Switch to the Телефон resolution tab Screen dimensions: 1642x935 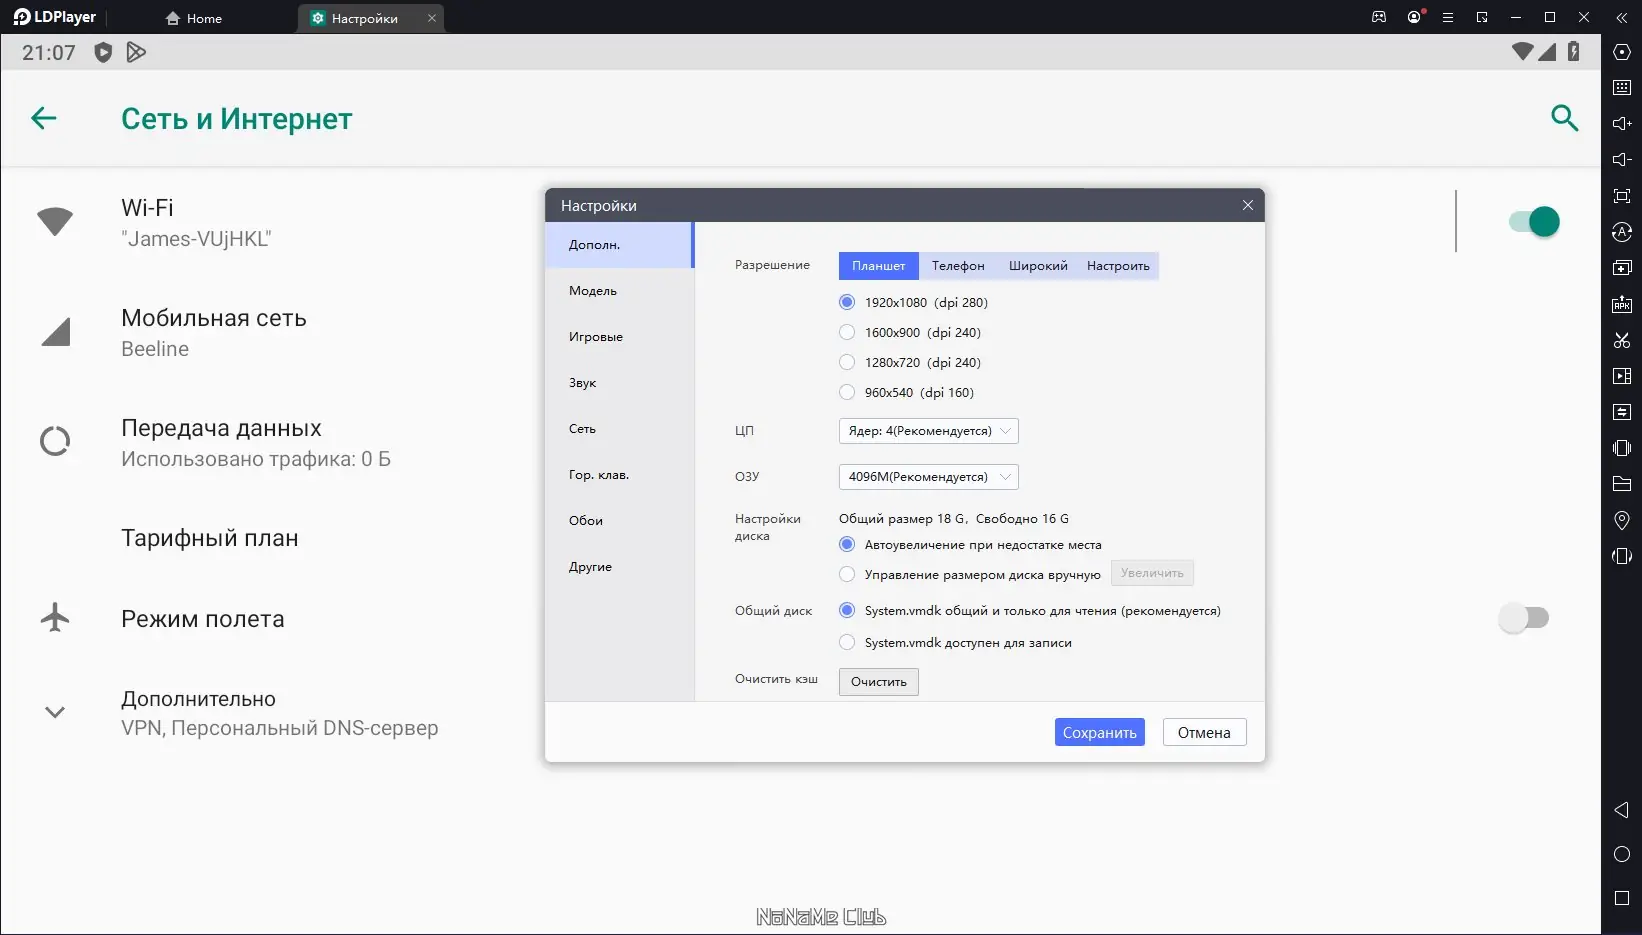(x=958, y=266)
